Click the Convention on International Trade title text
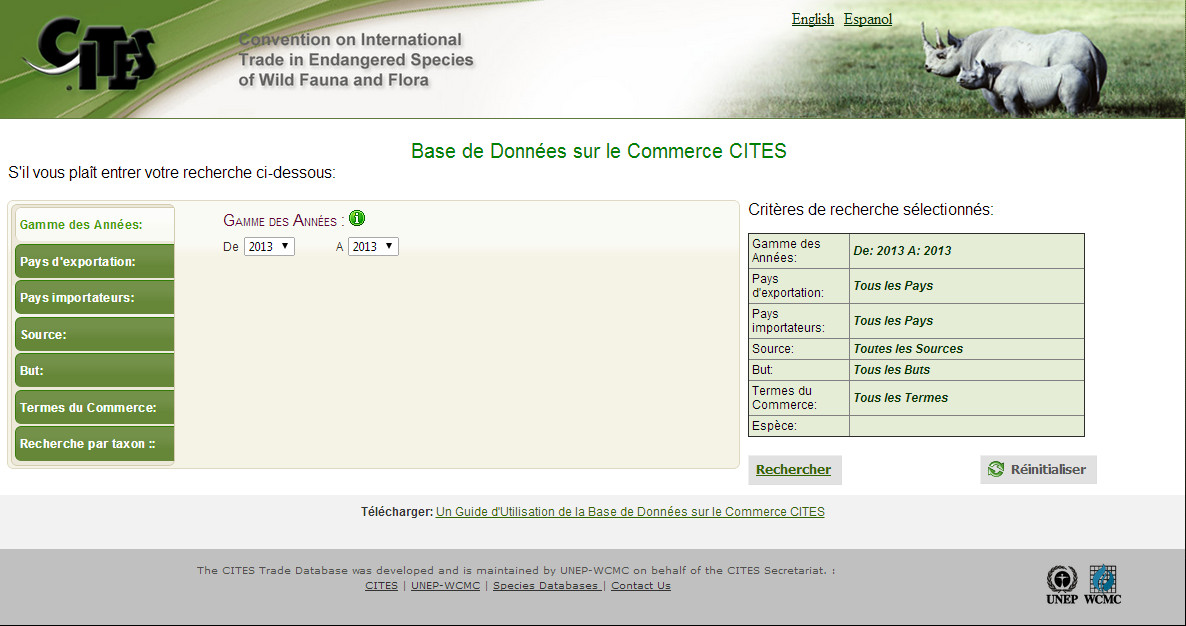This screenshot has height=626, width=1186. tap(355, 60)
